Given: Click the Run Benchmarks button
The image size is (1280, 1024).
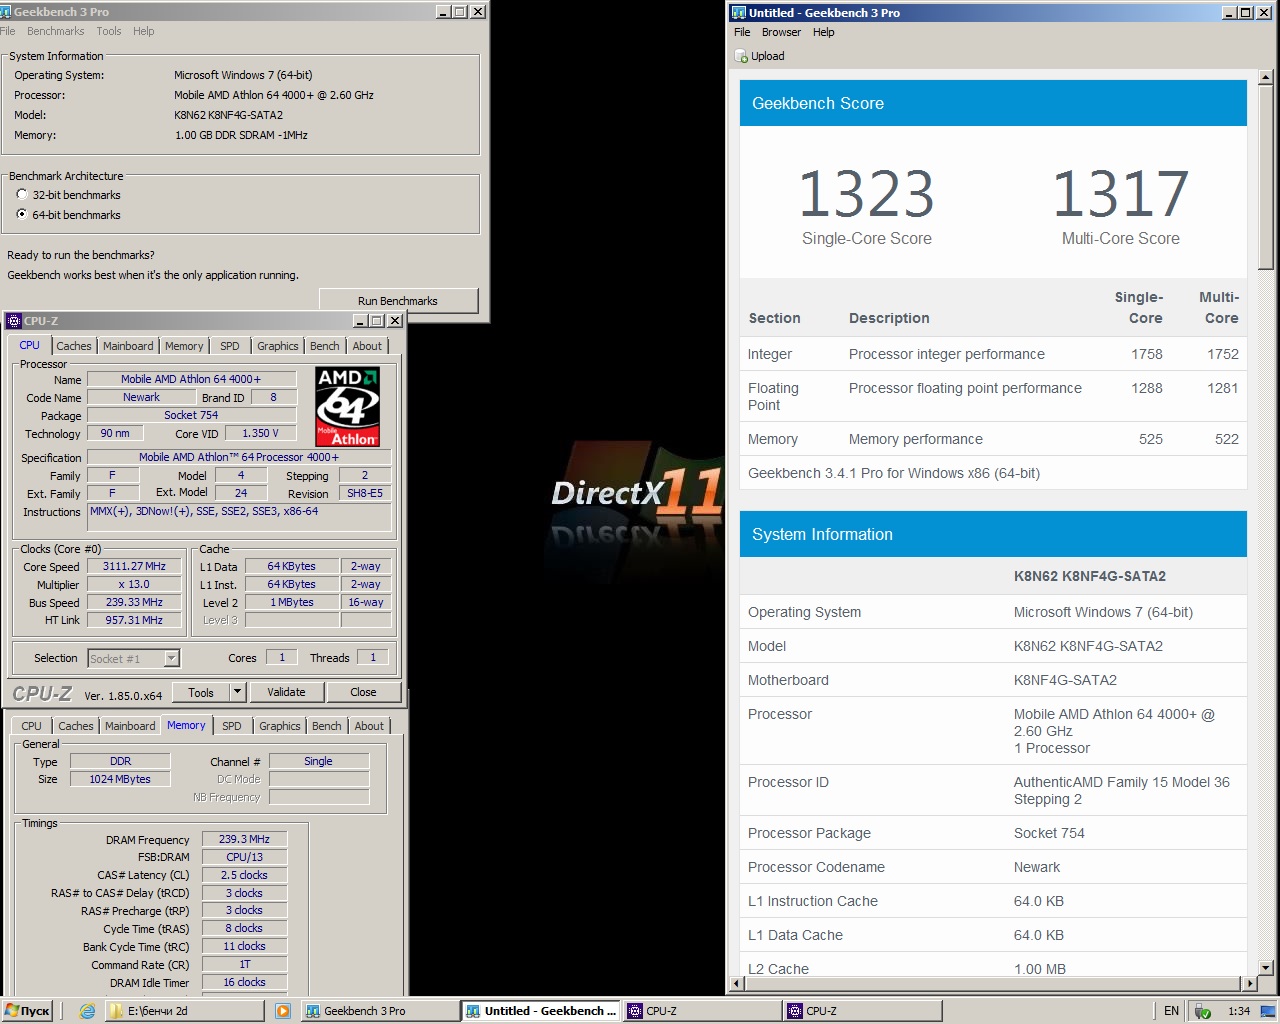Looking at the screenshot, I should tap(398, 301).
